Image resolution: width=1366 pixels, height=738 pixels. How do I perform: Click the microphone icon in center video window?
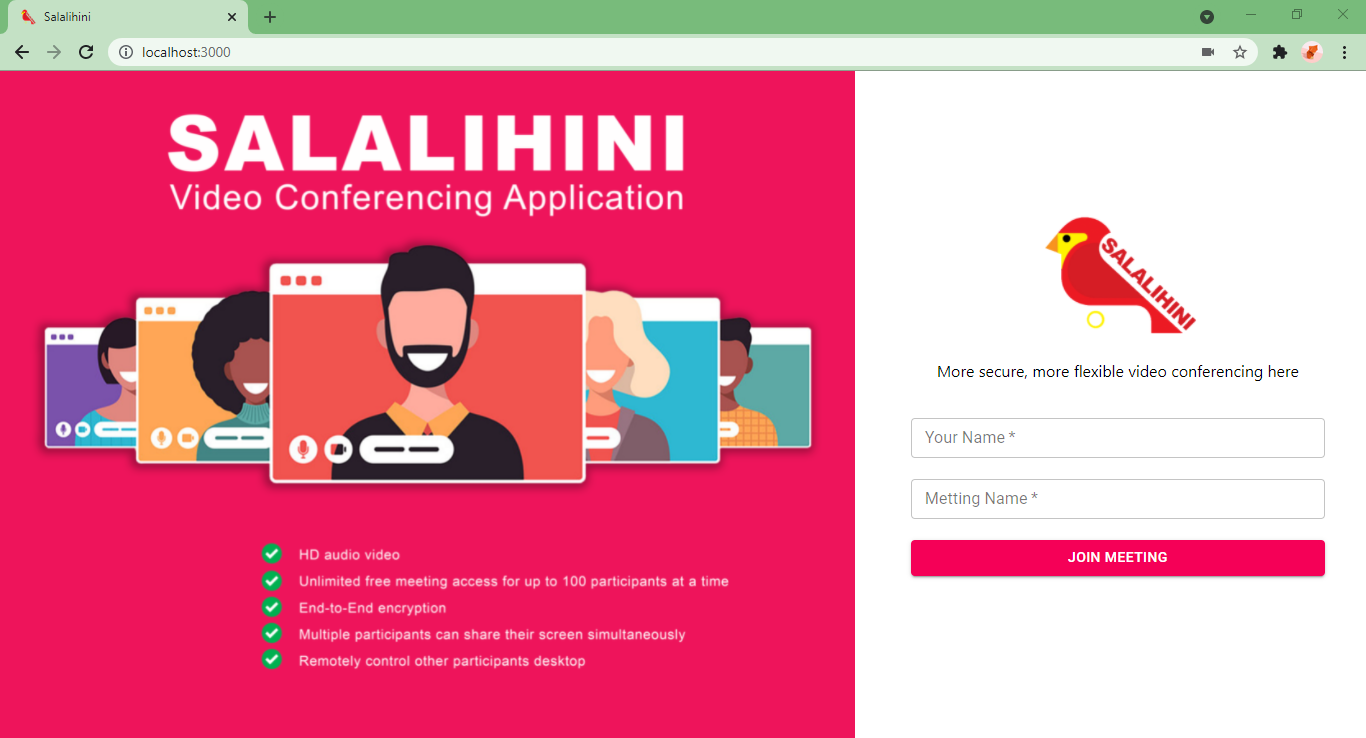pyautogui.click(x=303, y=449)
